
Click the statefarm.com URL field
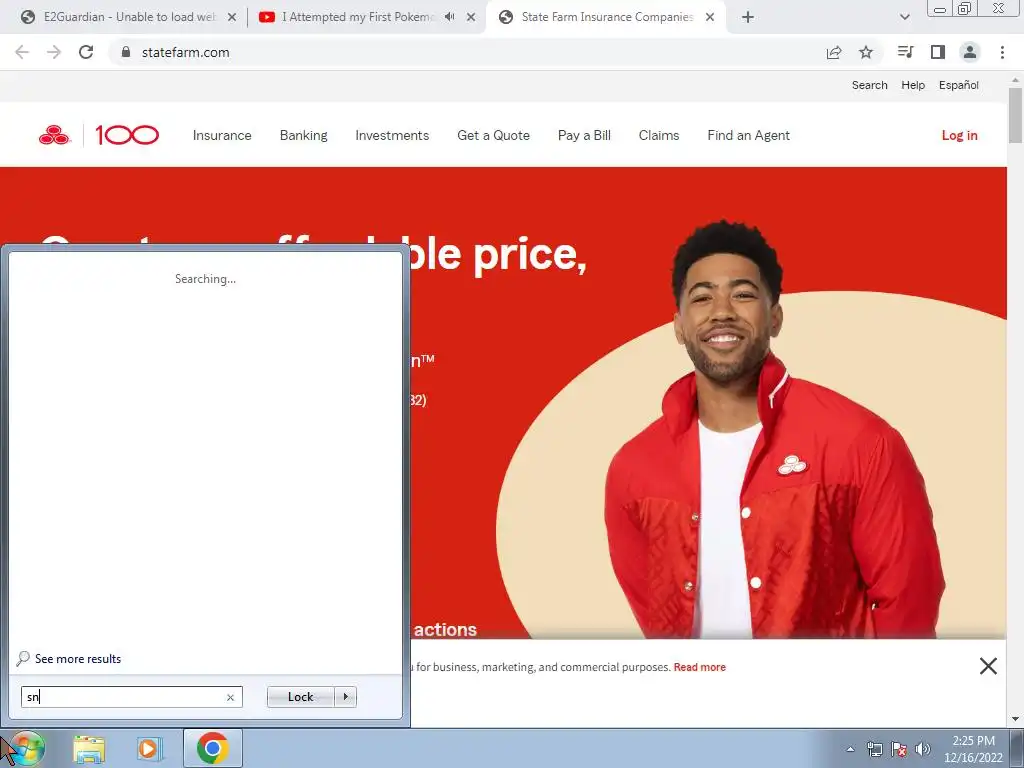pos(185,52)
